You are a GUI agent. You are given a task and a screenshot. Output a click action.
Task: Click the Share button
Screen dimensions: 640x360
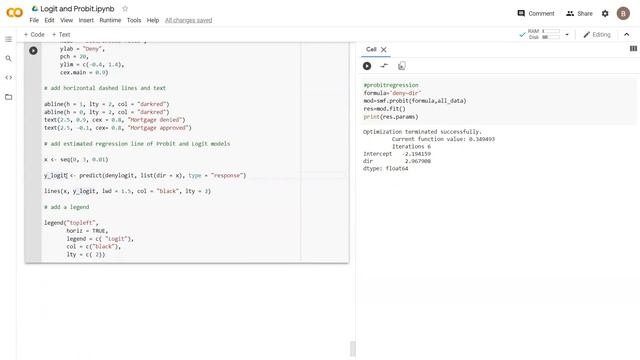click(x=579, y=13)
